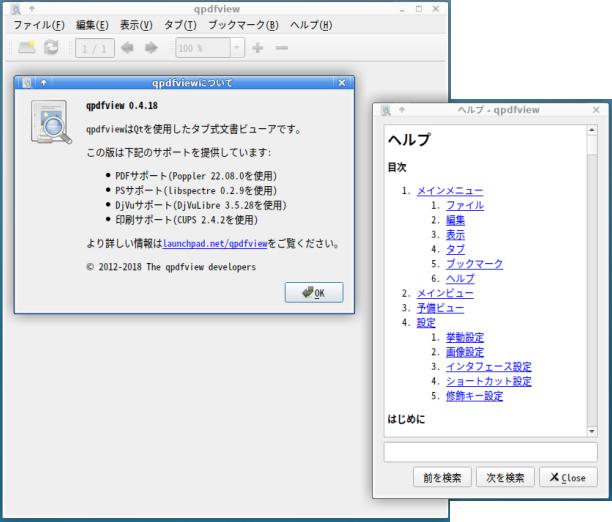This screenshot has width=612, height=522.
Task: Click the zoom out minus icon
Action: [281, 48]
